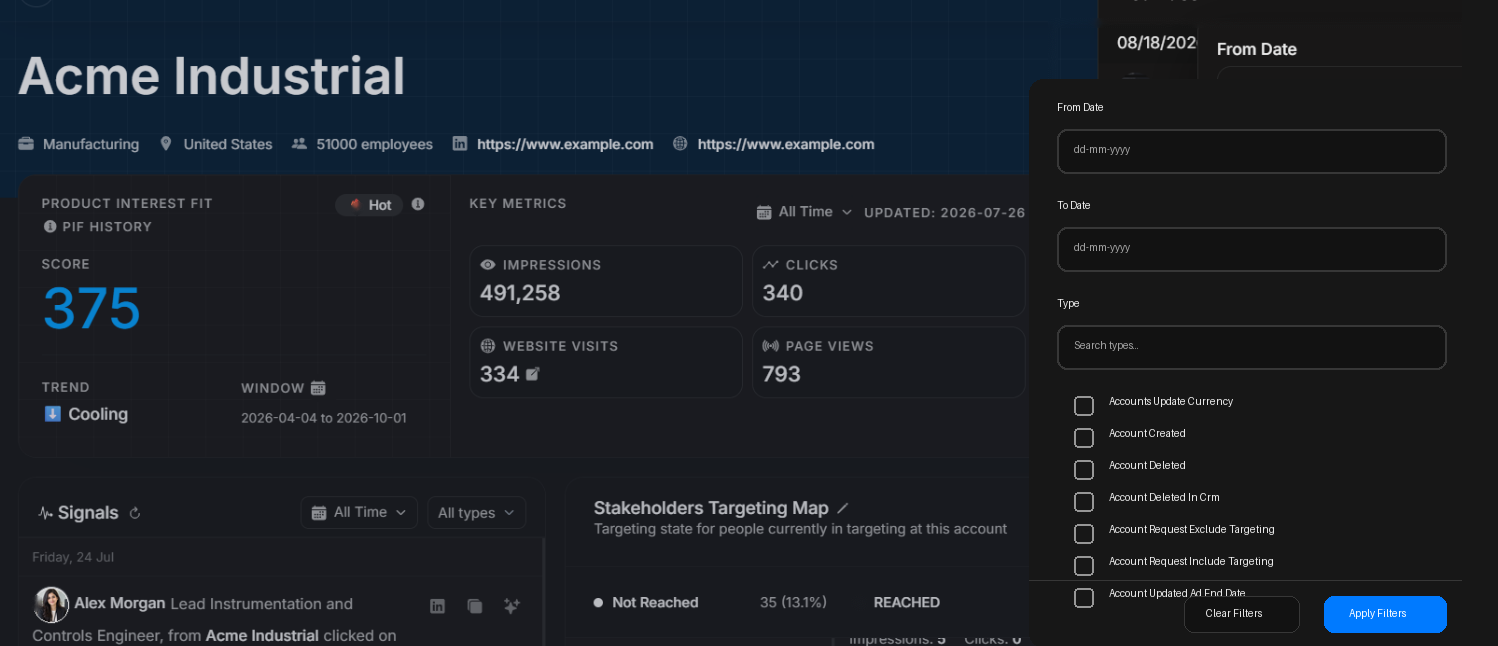Open the Key Metrics All Time dropdown
1498x646 pixels.
coord(805,212)
